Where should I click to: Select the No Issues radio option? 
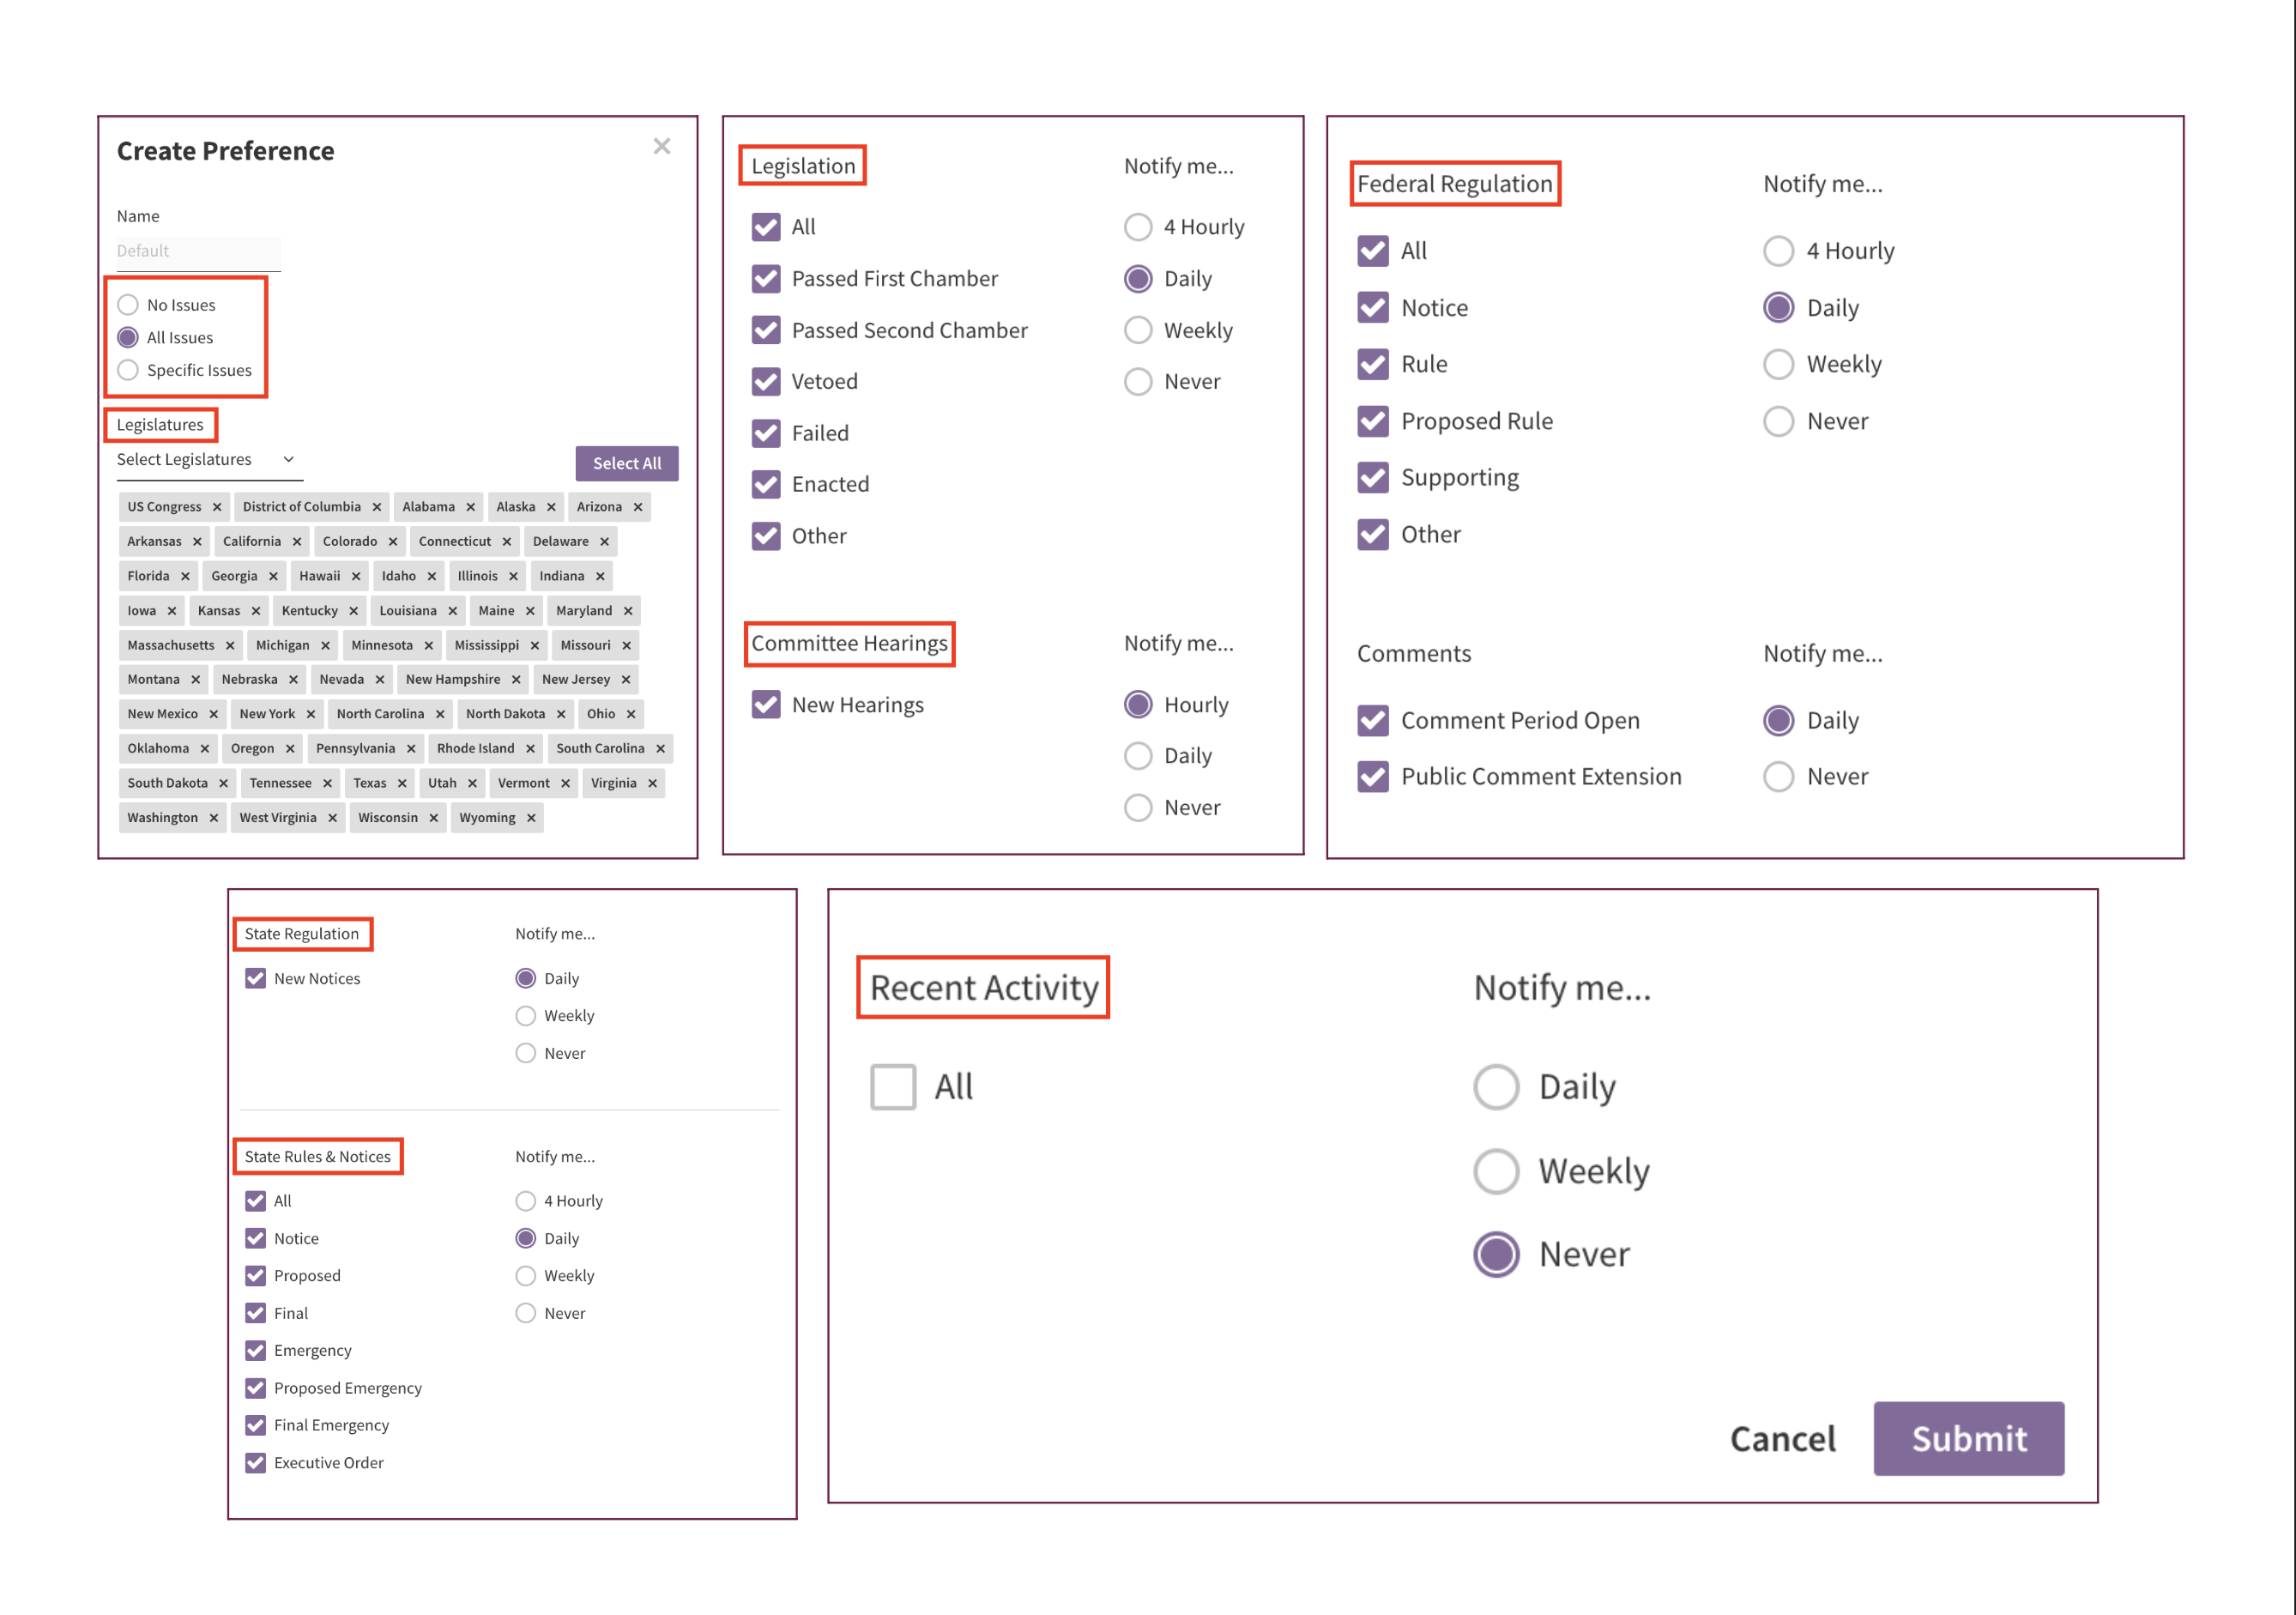[128, 305]
